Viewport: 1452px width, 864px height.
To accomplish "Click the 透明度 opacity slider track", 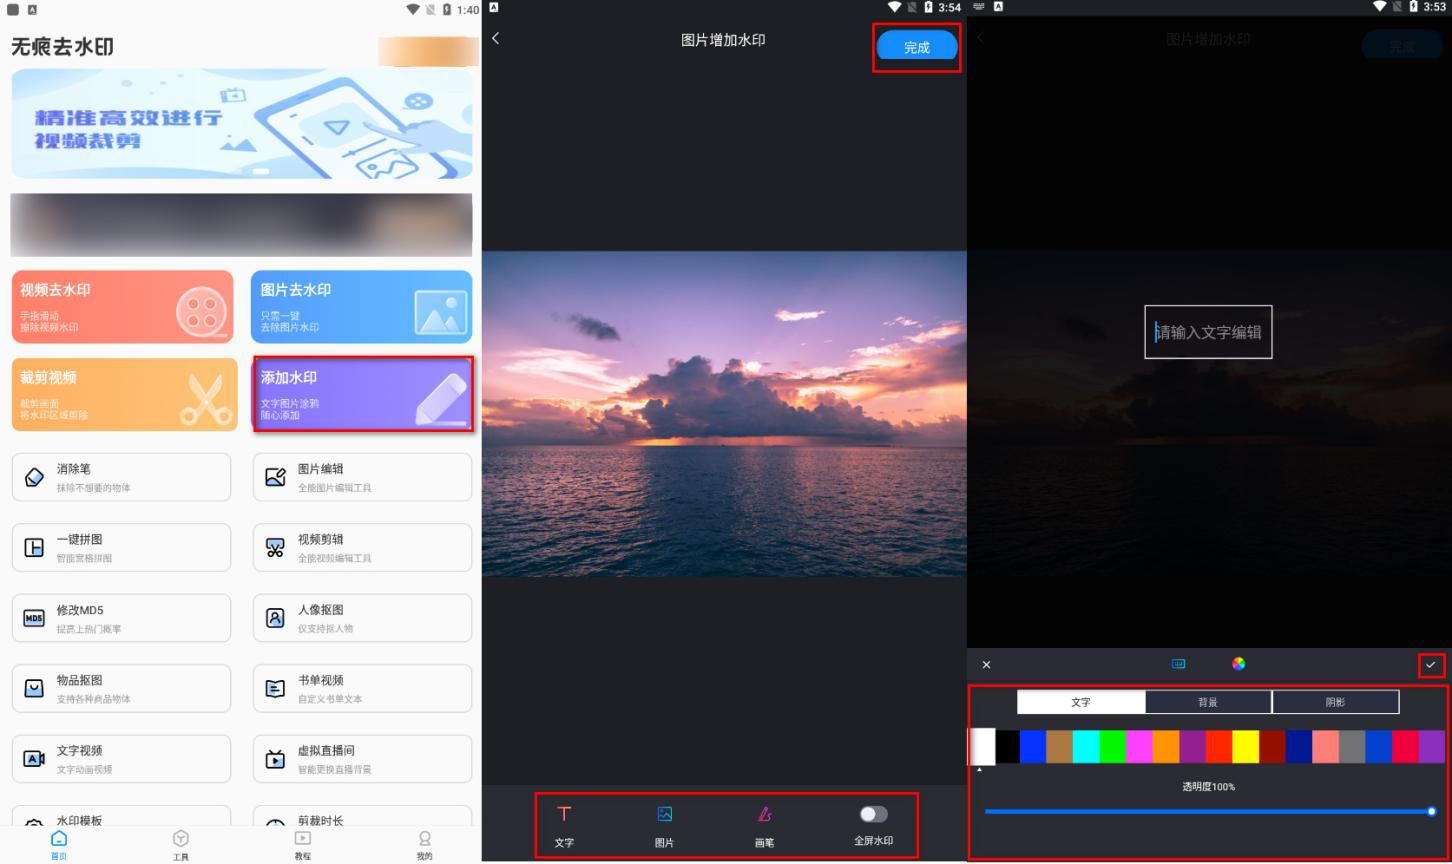I will click(x=1208, y=812).
